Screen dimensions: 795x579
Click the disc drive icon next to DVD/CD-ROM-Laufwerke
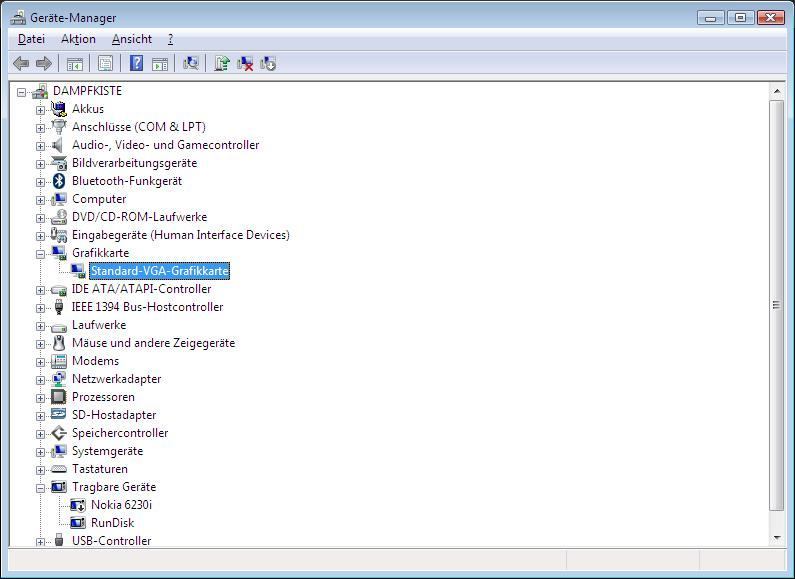pos(59,217)
